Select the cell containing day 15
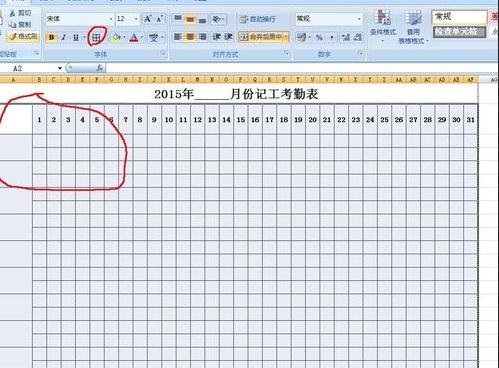 (241, 120)
